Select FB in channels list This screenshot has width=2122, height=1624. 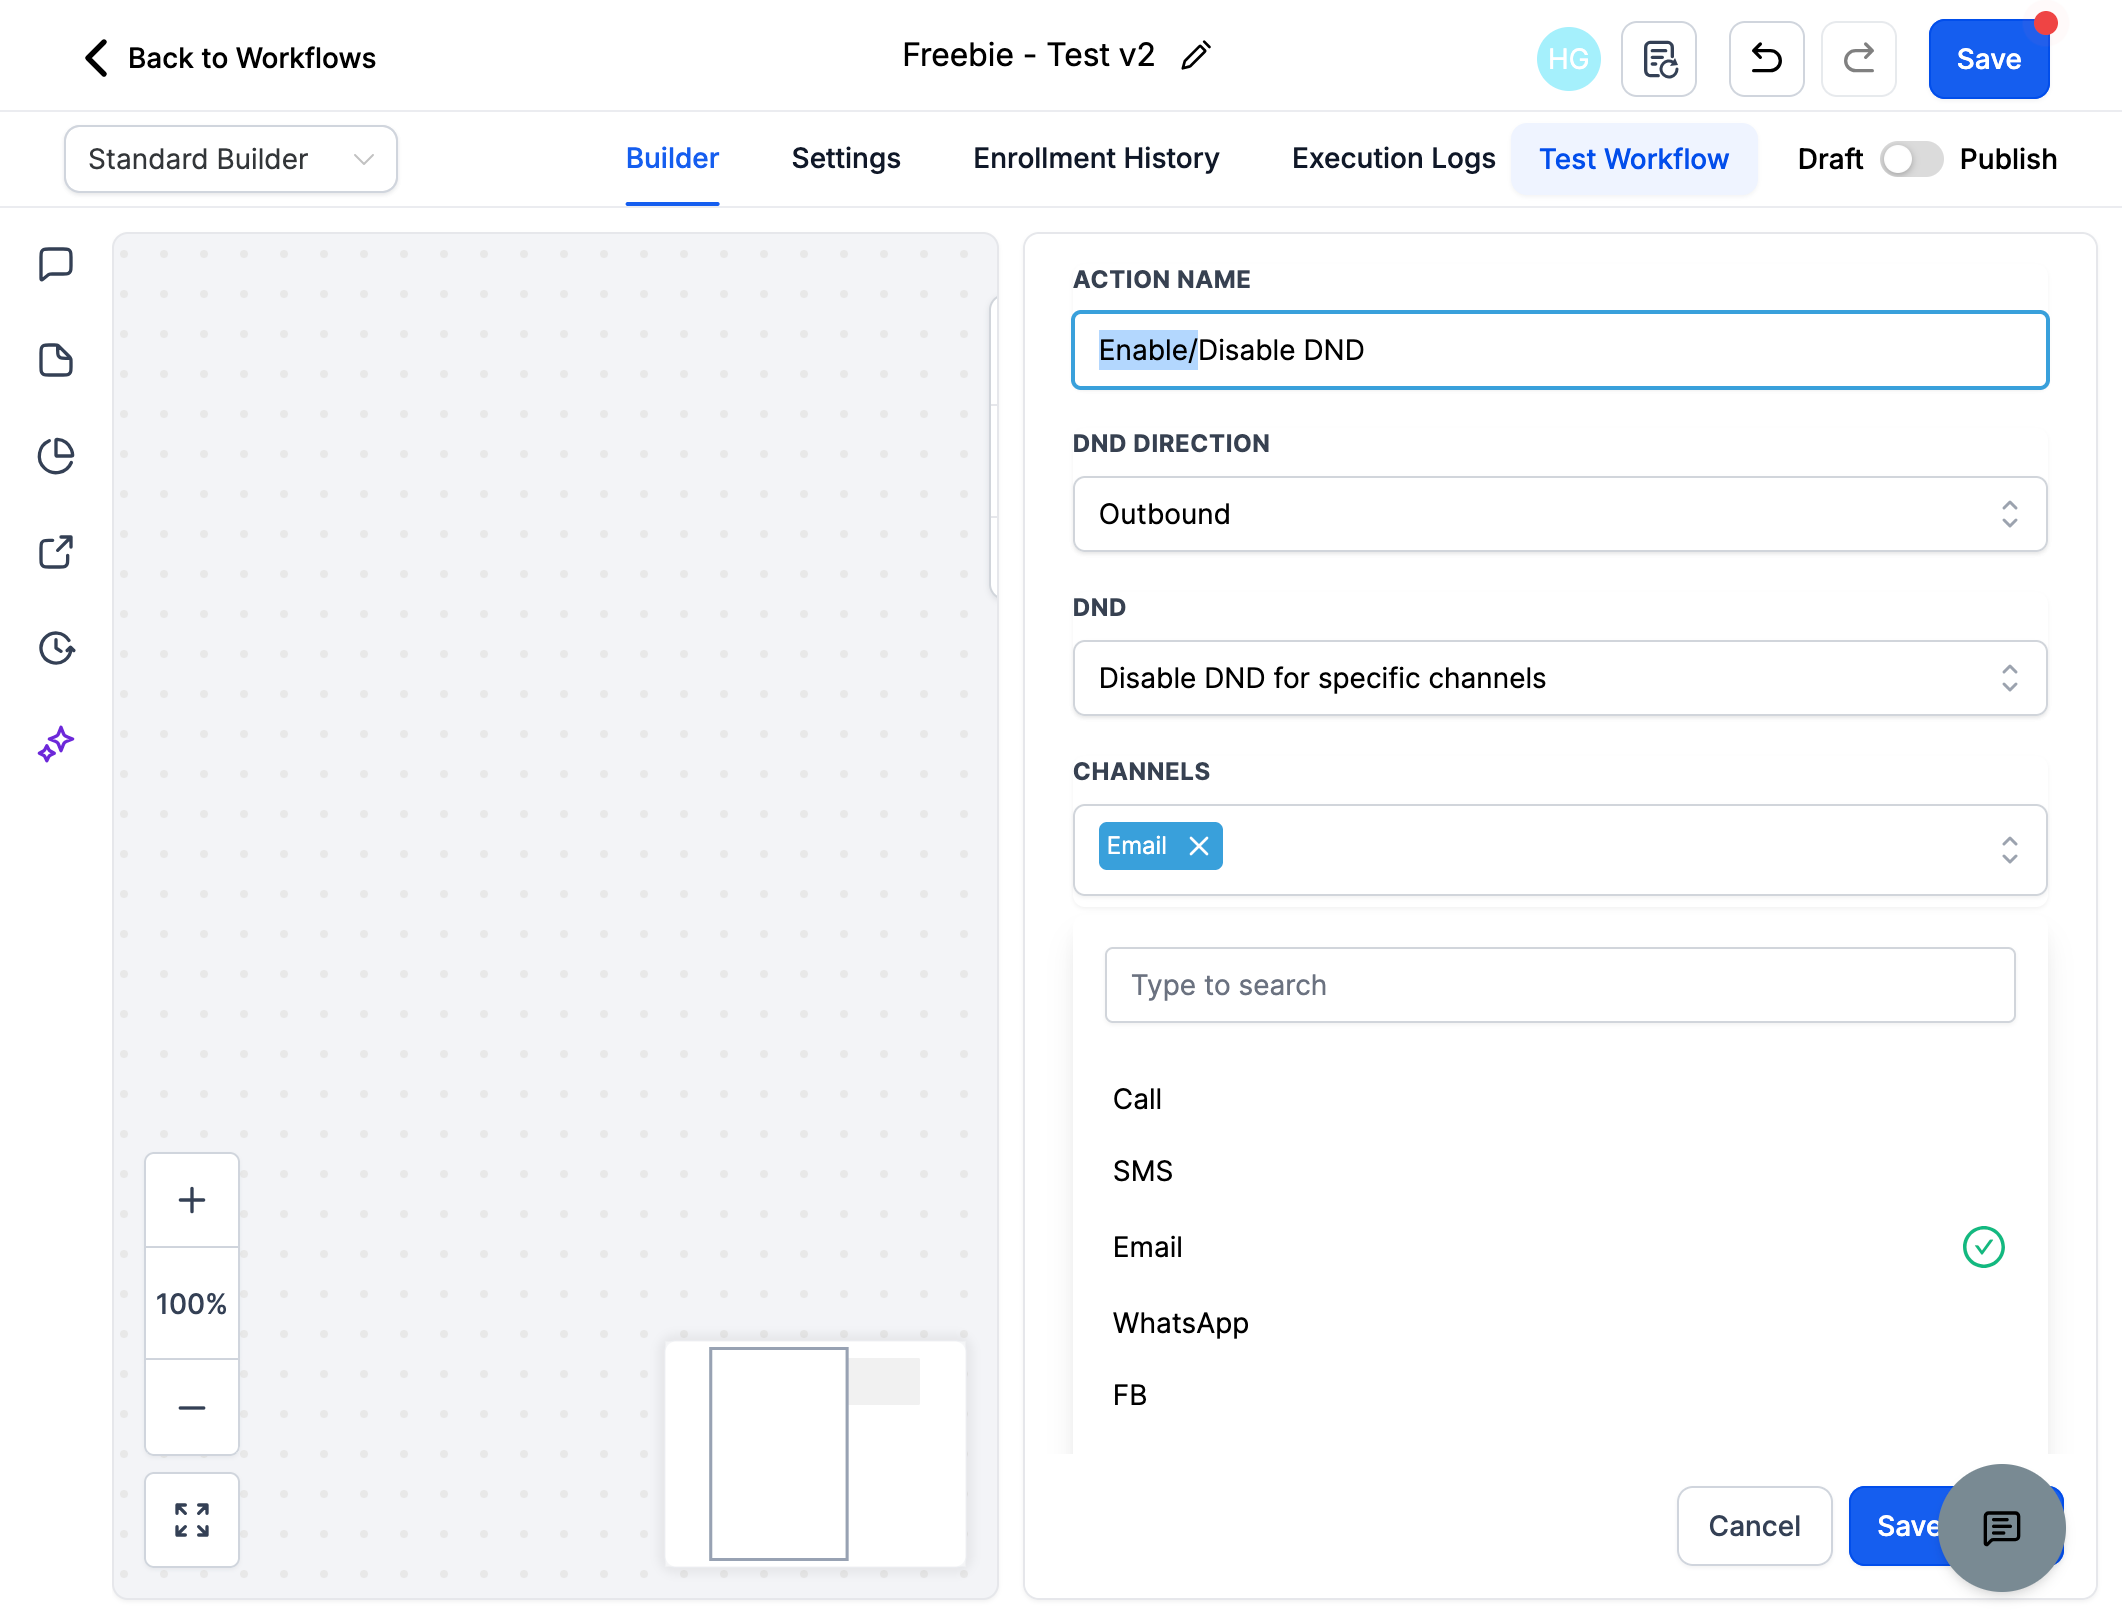click(1560, 1395)
